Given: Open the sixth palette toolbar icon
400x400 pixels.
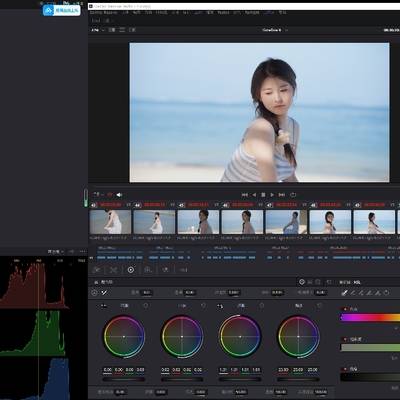Looking at the screenshot, I should [183, 270].
